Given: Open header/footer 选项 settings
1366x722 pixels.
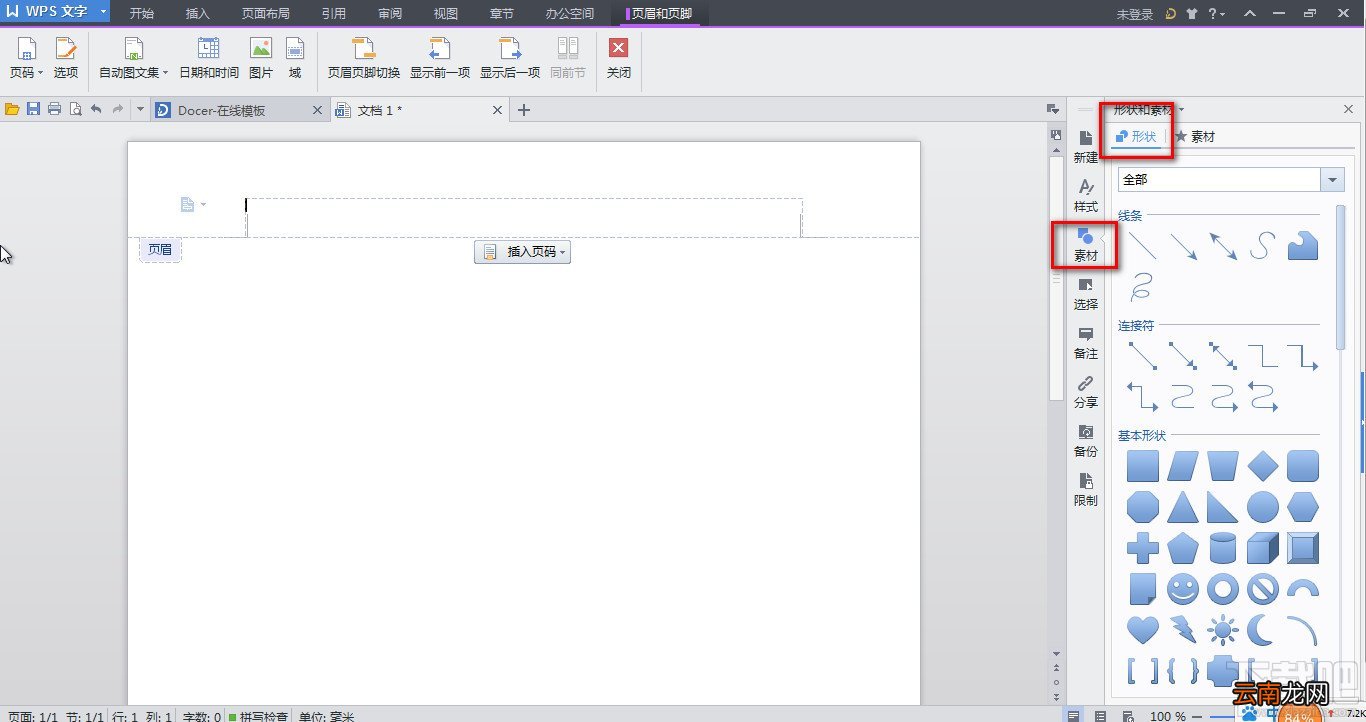Looking at the screenshot, I should [x=66, y=58].
